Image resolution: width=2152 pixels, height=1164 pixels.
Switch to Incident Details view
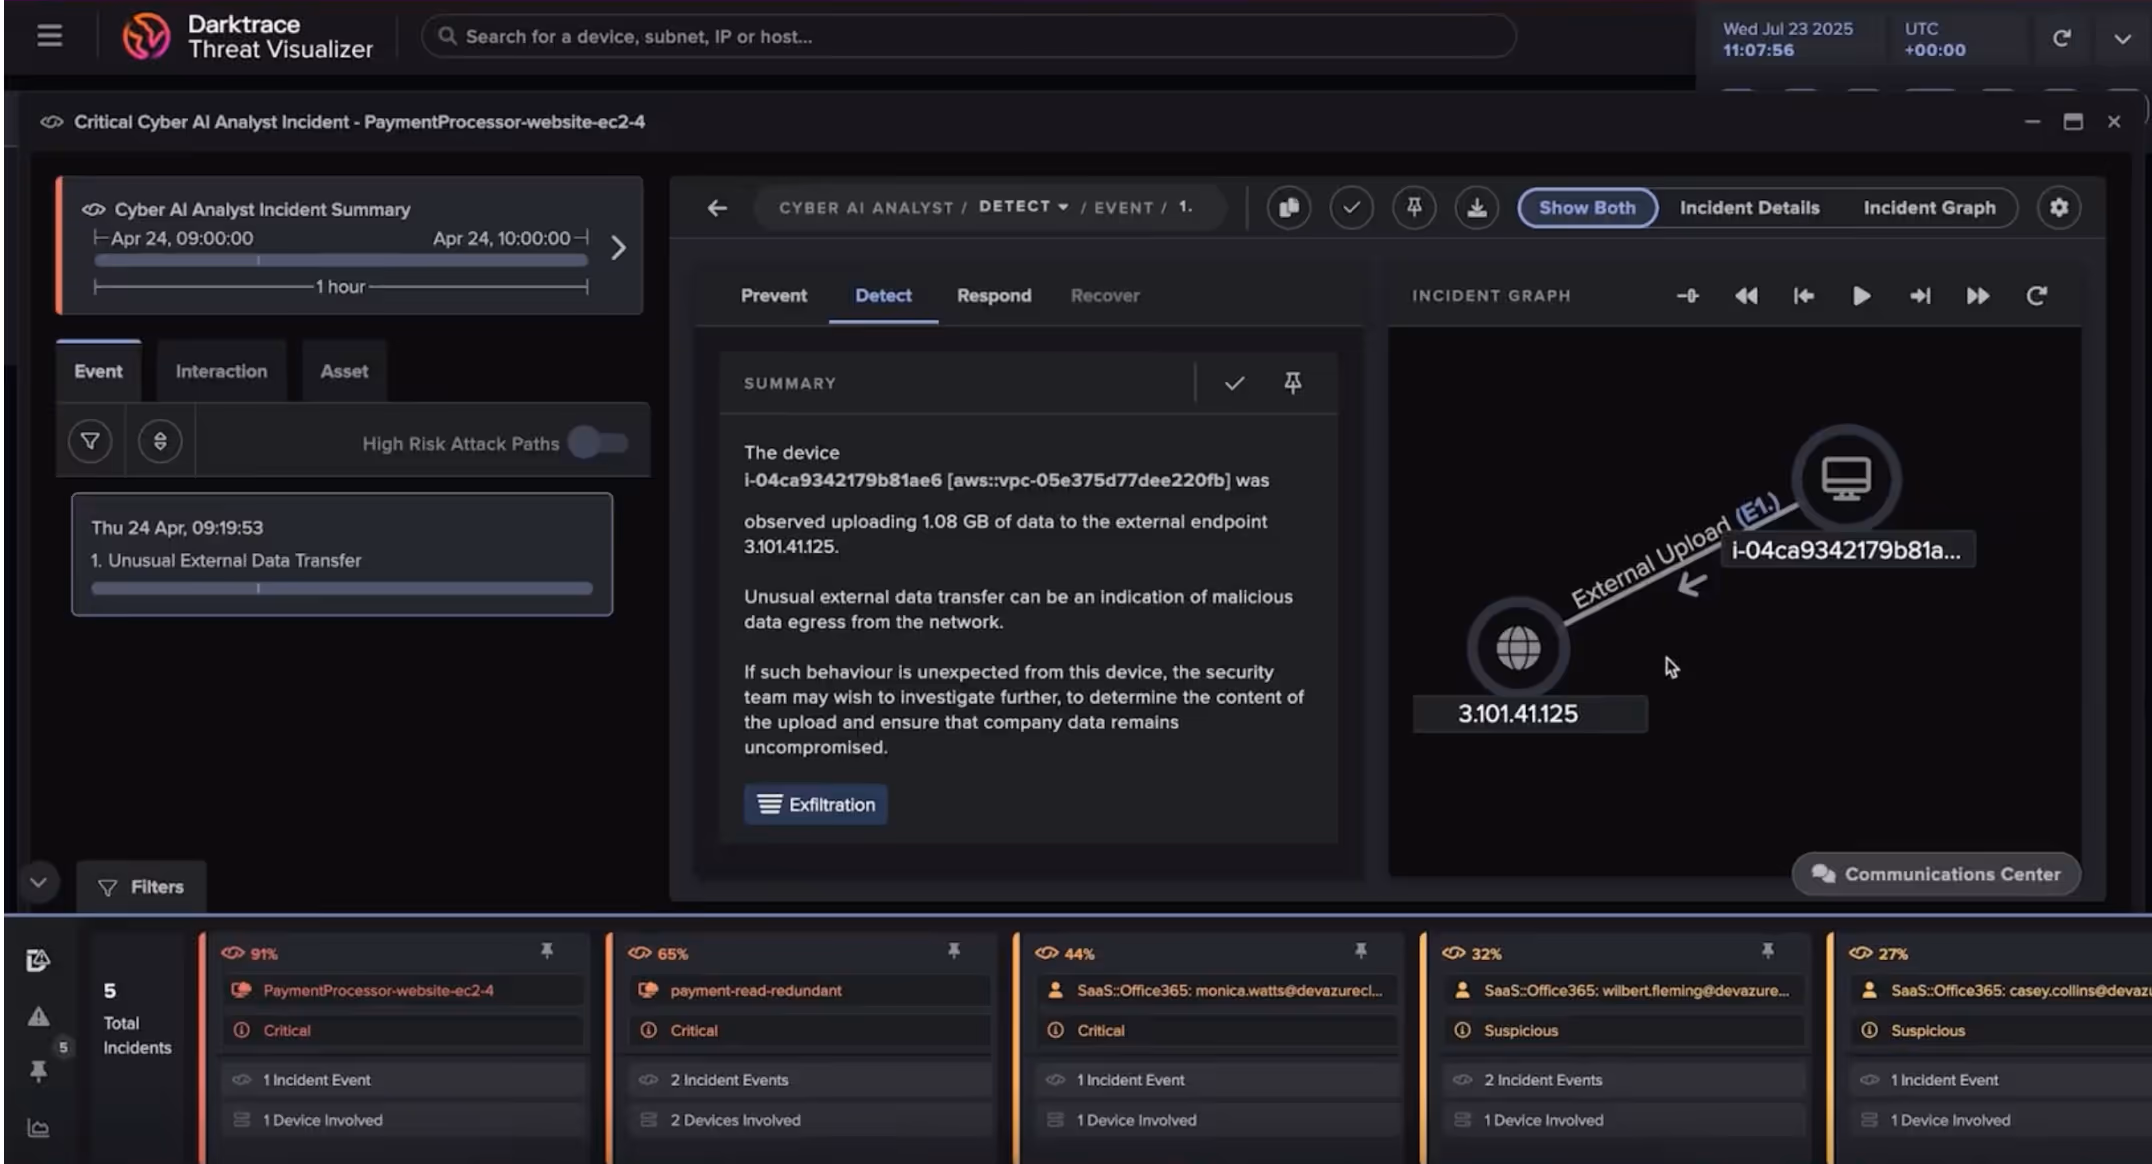point(1749,208)
